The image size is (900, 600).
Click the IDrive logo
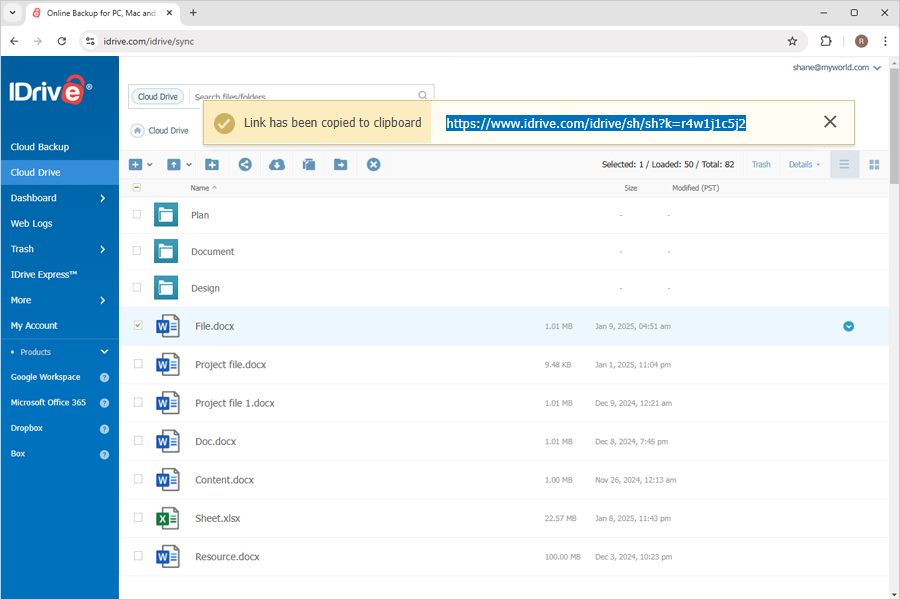(x=51, y=90)
